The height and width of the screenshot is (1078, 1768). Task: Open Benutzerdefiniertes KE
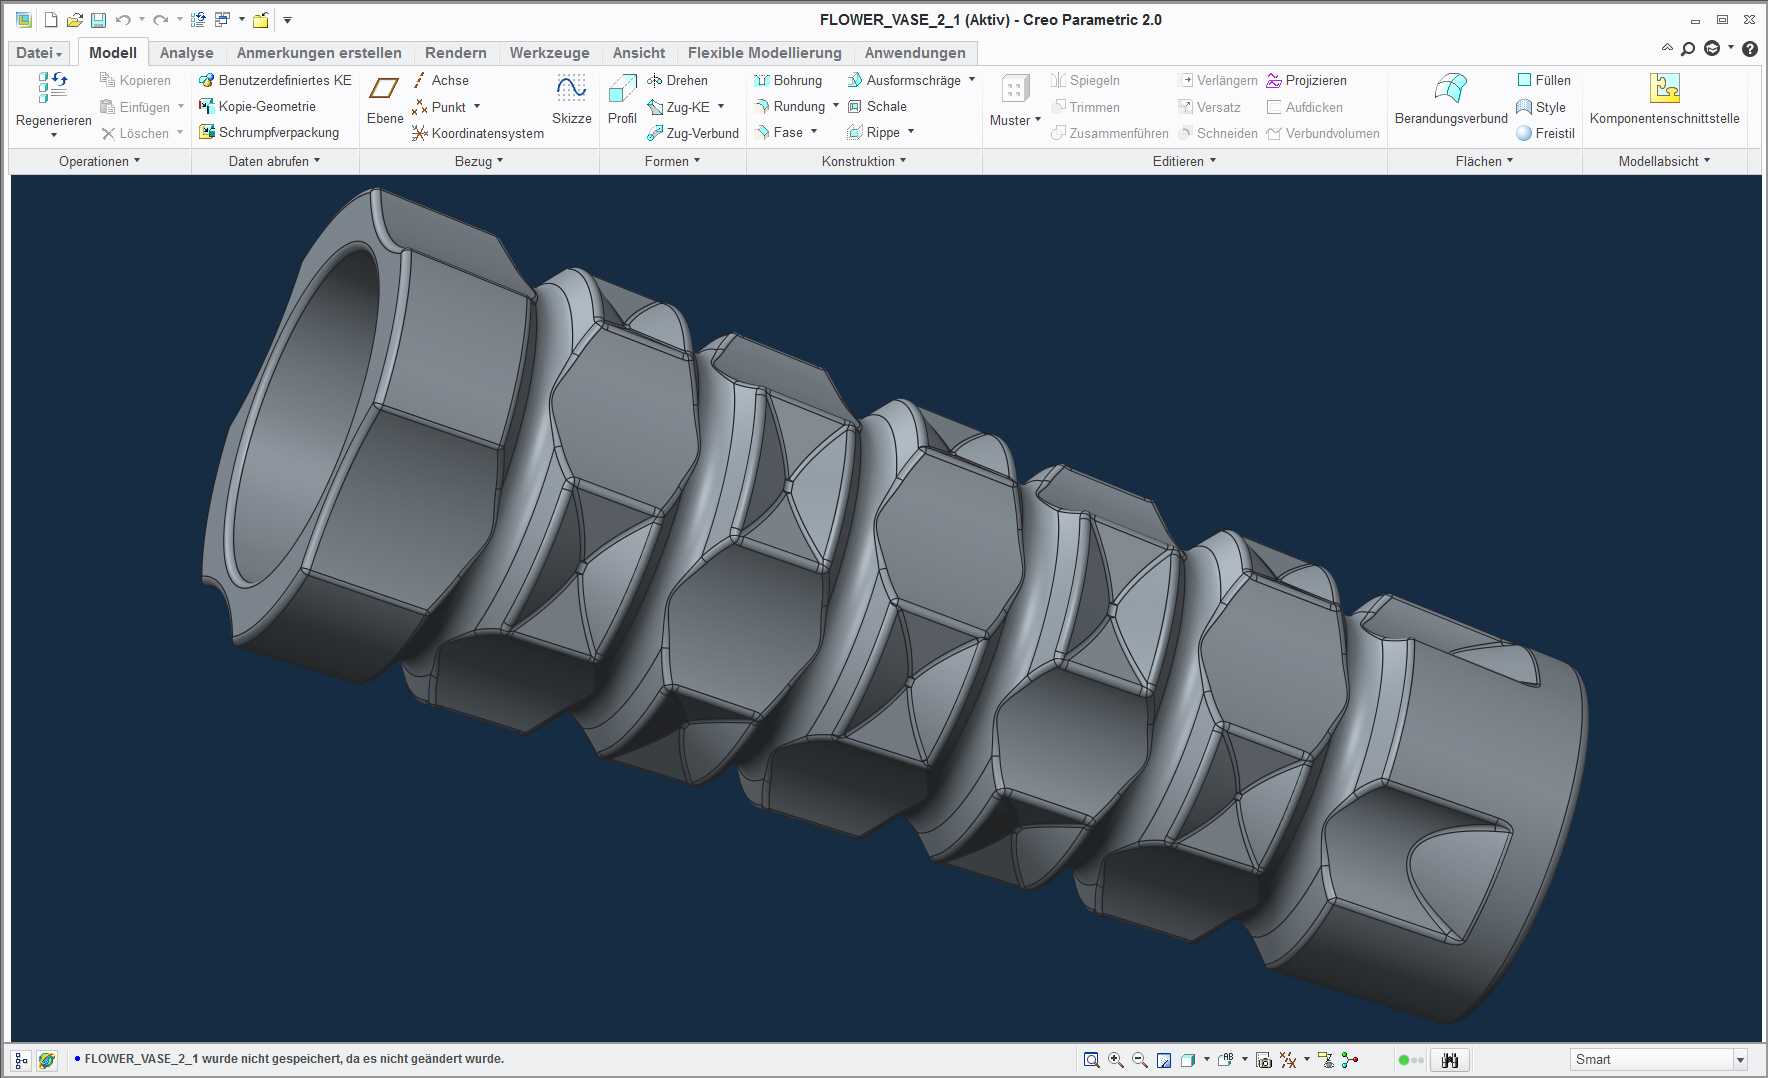275,80
